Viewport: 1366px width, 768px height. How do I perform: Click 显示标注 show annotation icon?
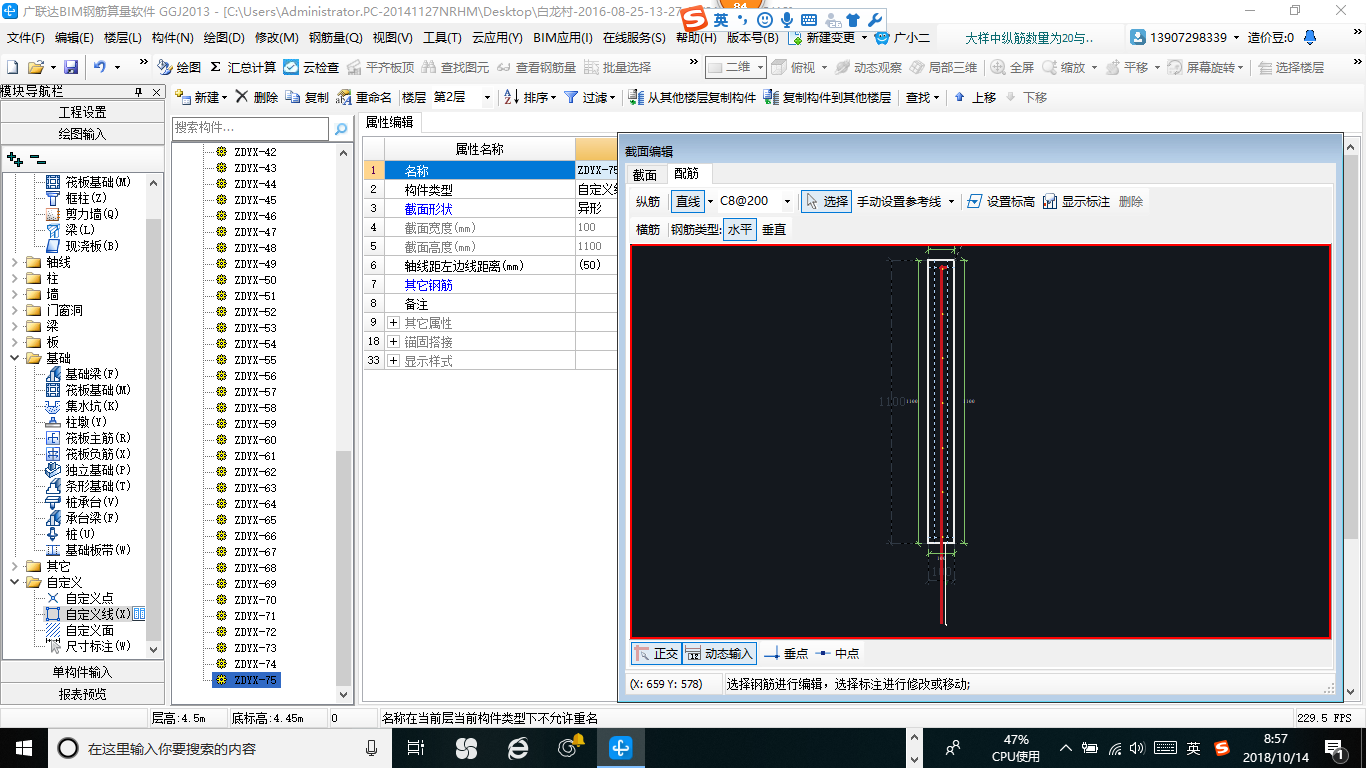[1076, 201]
